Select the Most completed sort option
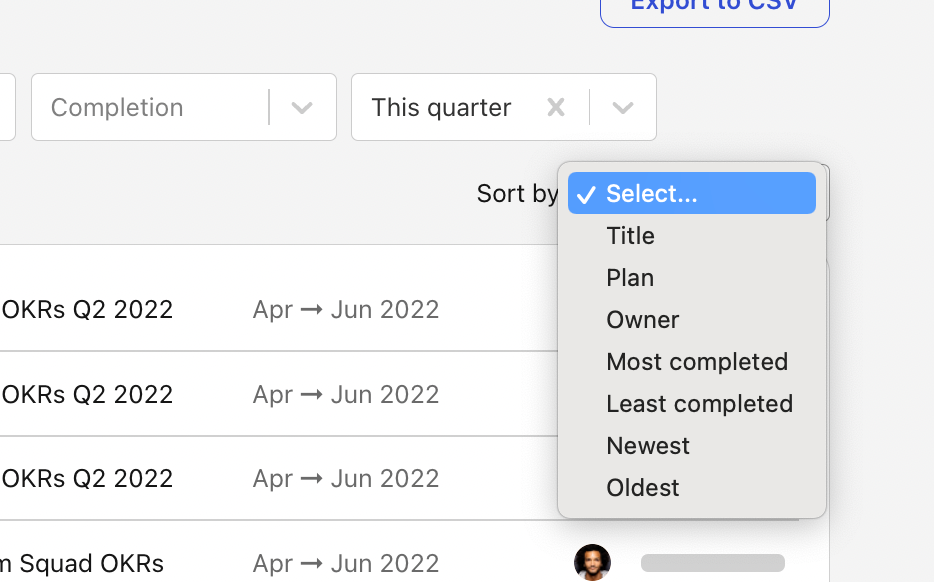Image resolution: width=934 pixels, height=582 pixels. pos(697,362)
